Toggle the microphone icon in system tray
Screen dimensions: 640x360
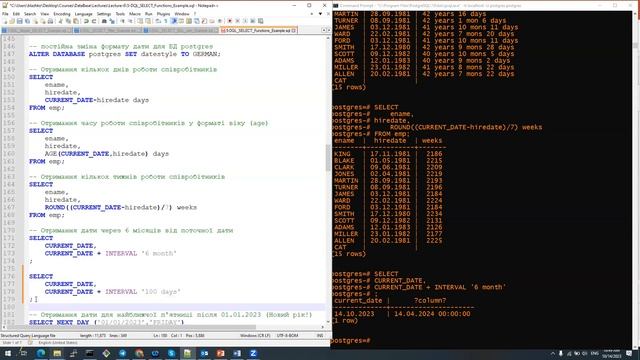click(561, 353)
